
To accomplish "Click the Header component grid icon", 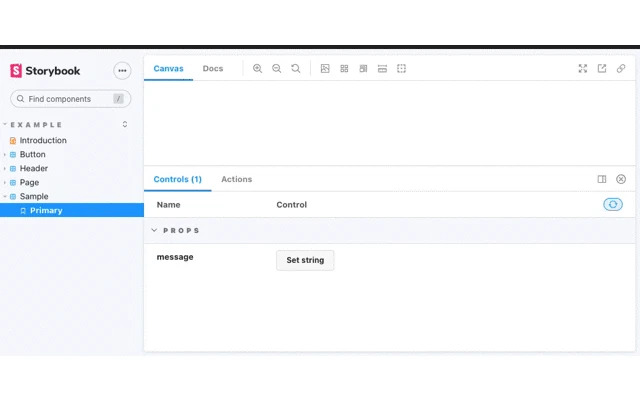I will [13, 169].
